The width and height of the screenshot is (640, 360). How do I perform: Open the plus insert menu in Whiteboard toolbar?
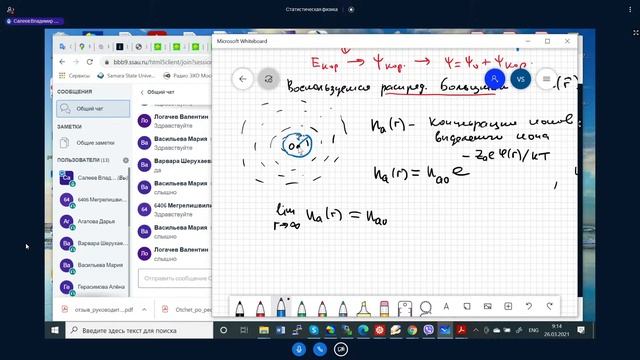pyautogui.click(x=508, y=306)
